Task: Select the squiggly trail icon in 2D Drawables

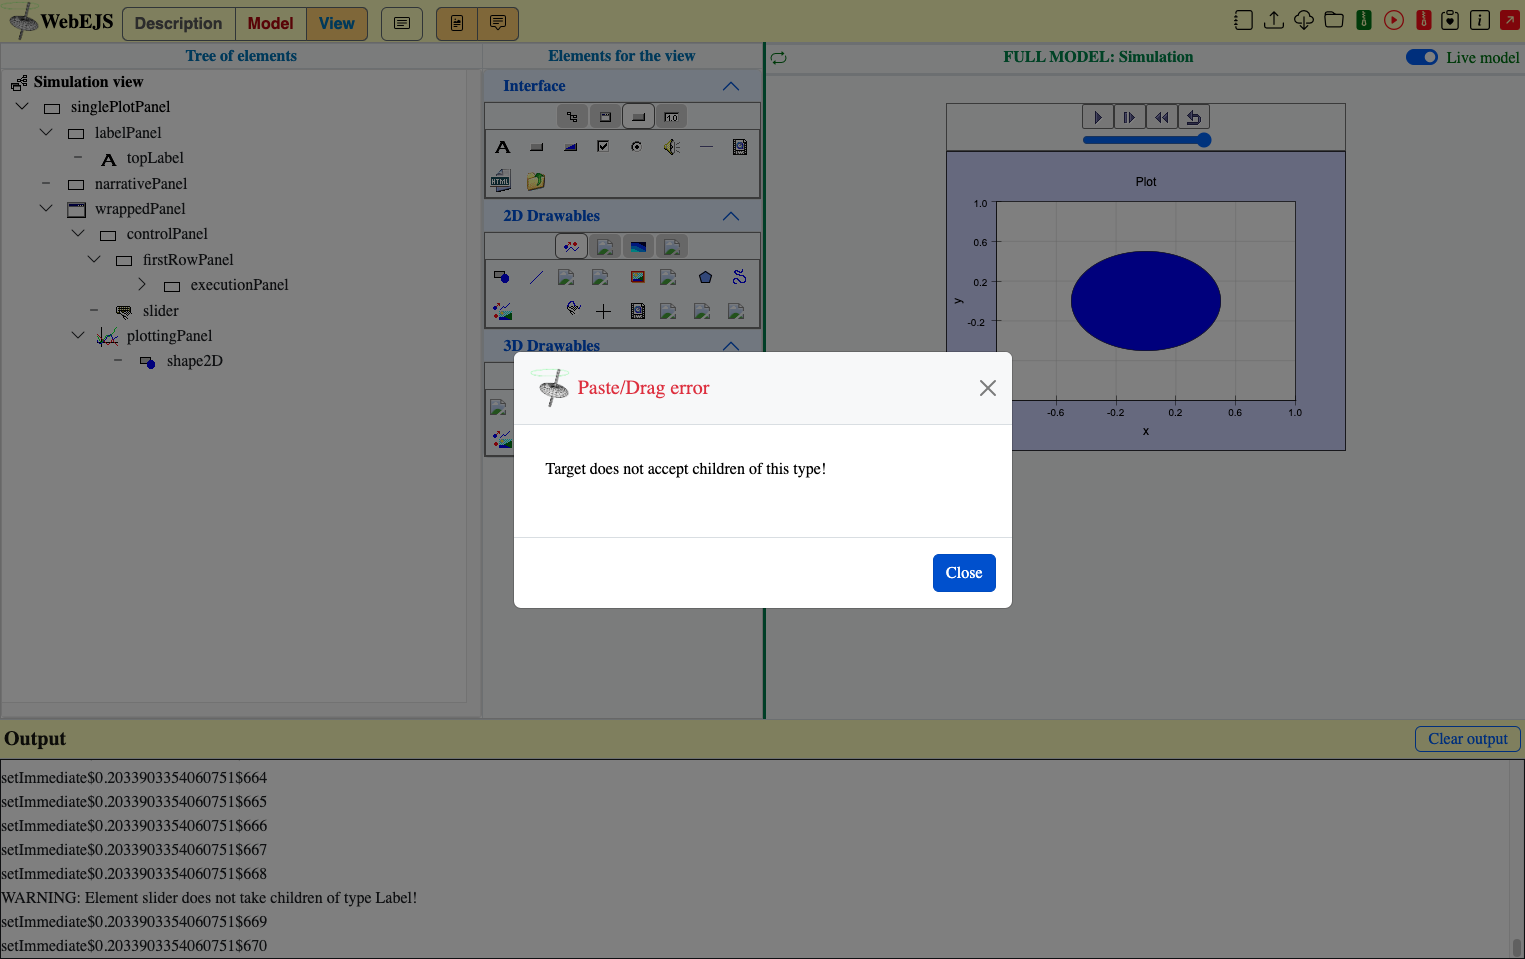Action: pyautogui.click(x=739, y=277)
